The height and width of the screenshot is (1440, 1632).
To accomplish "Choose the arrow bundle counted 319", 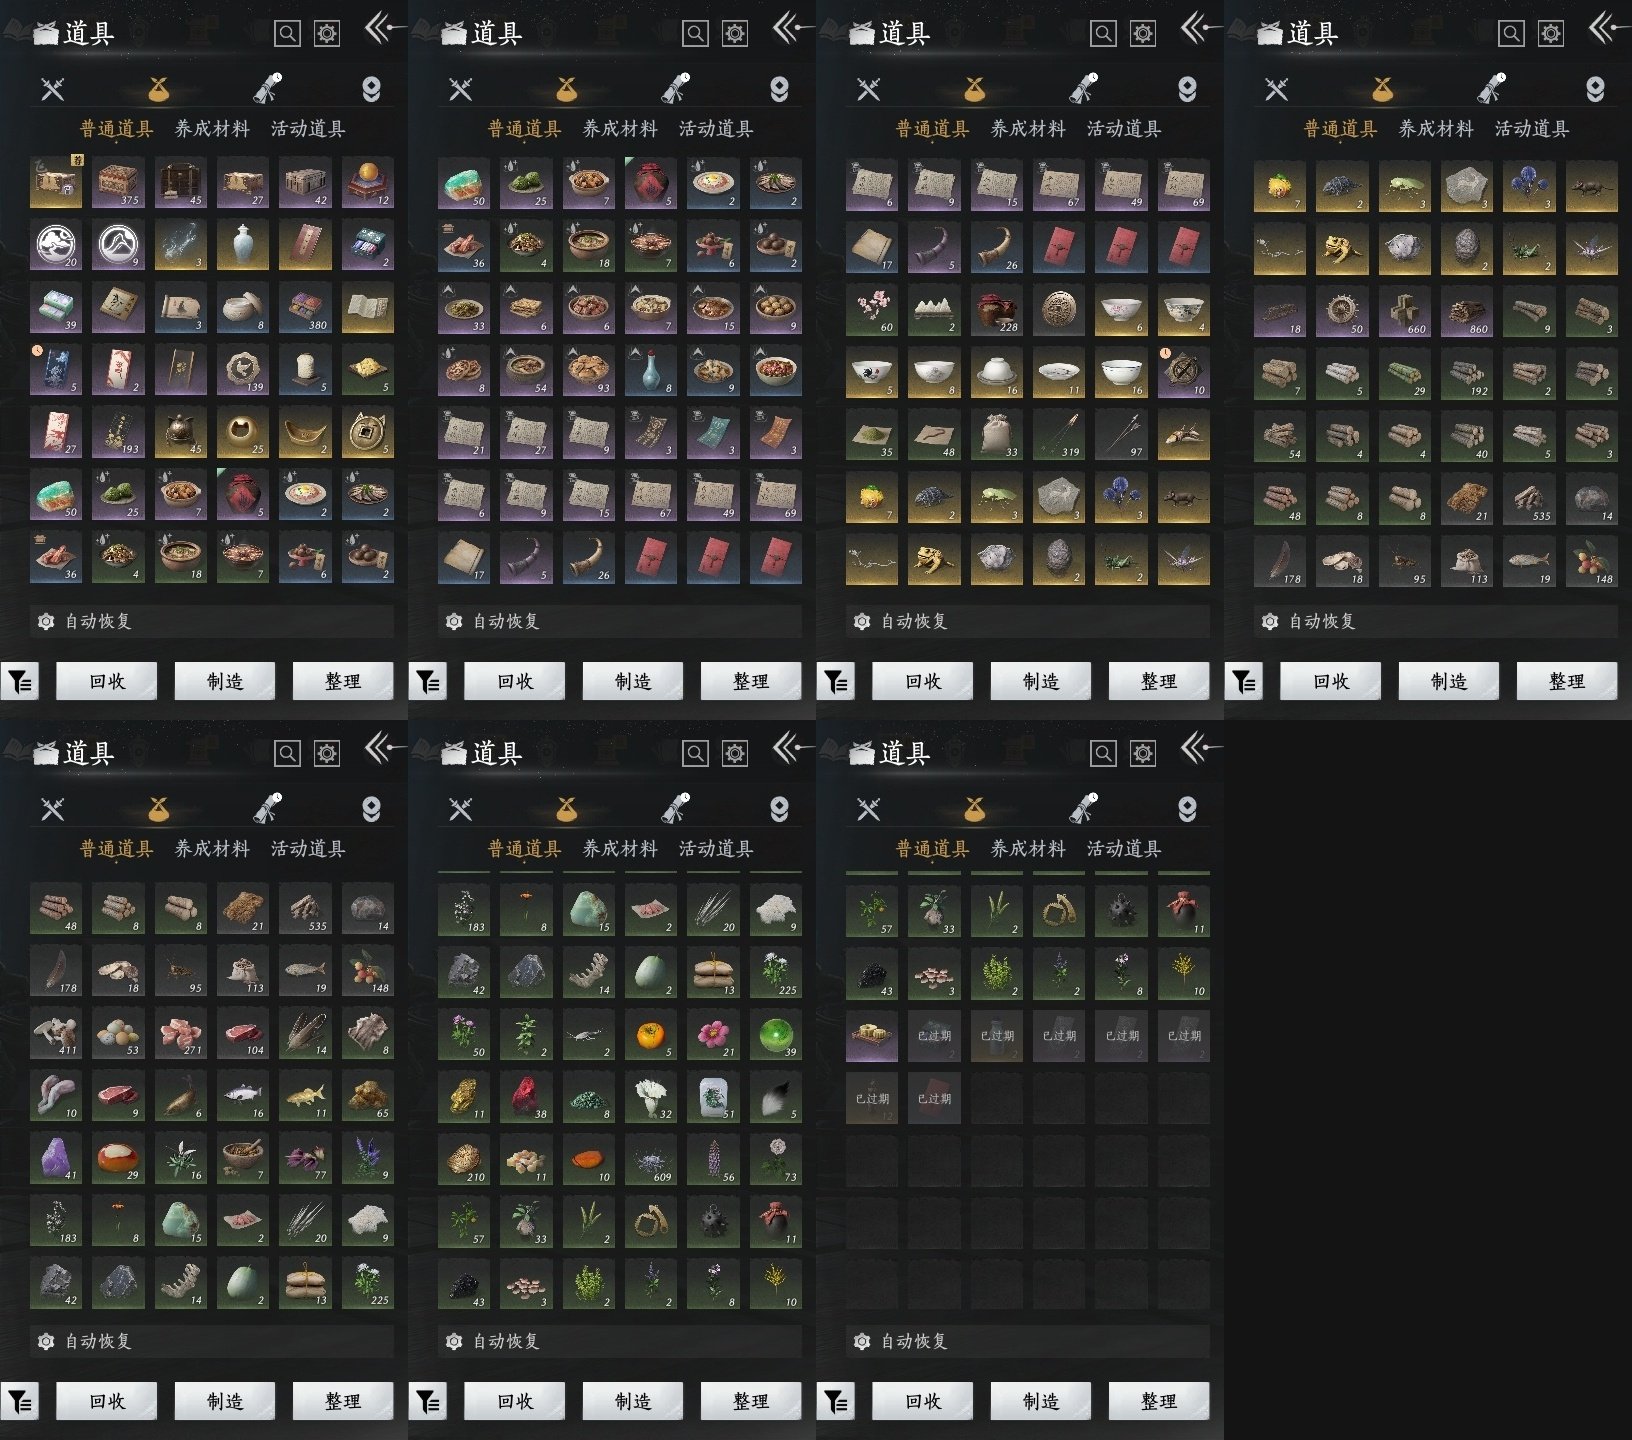I will pos(1058,435).
